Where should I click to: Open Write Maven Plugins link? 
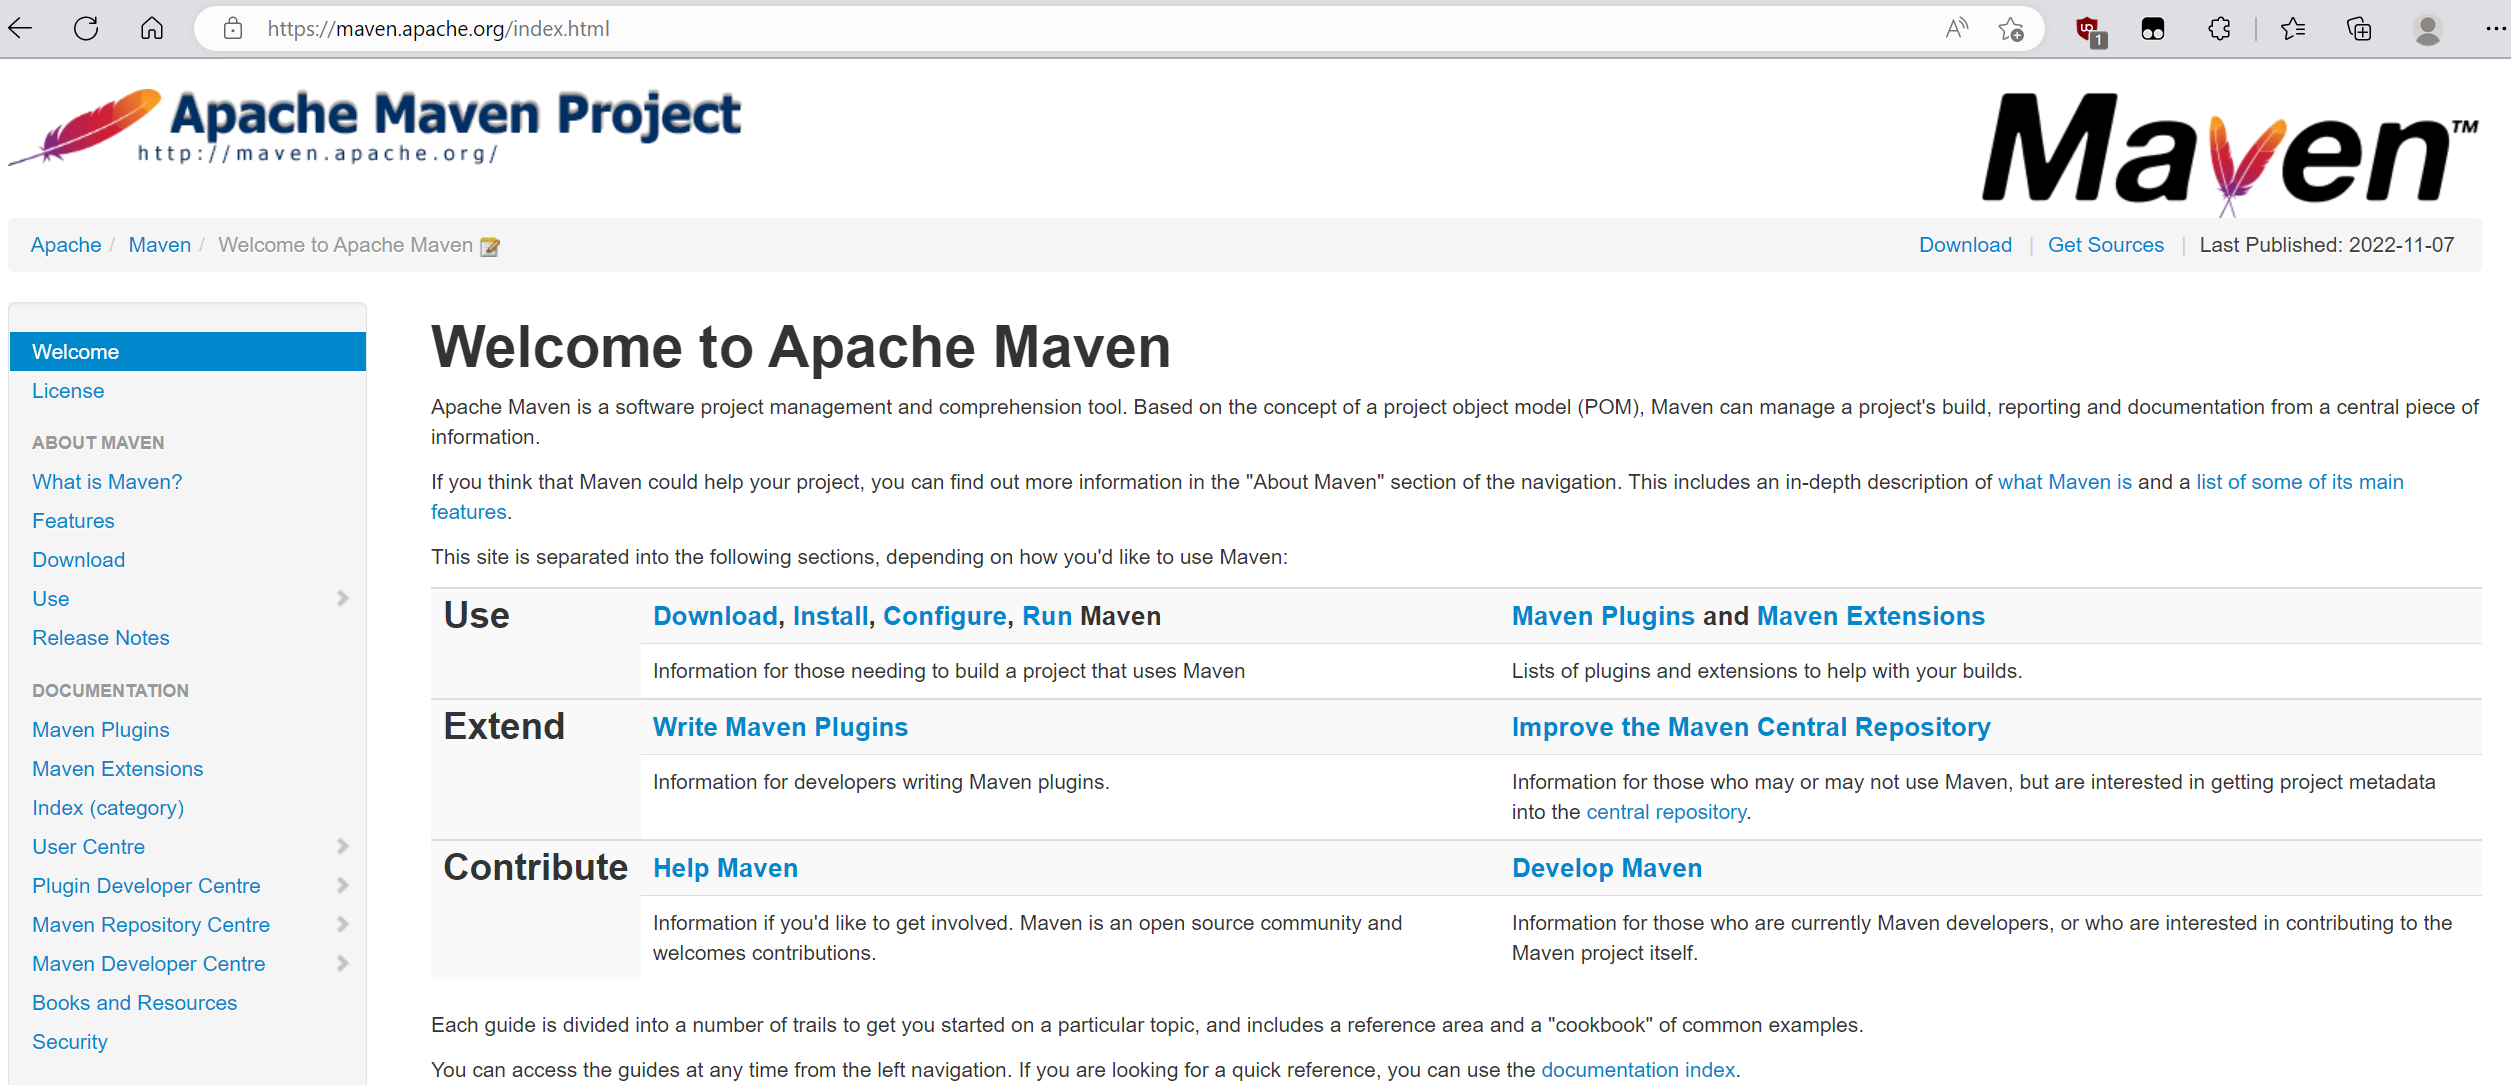(780, 727)
